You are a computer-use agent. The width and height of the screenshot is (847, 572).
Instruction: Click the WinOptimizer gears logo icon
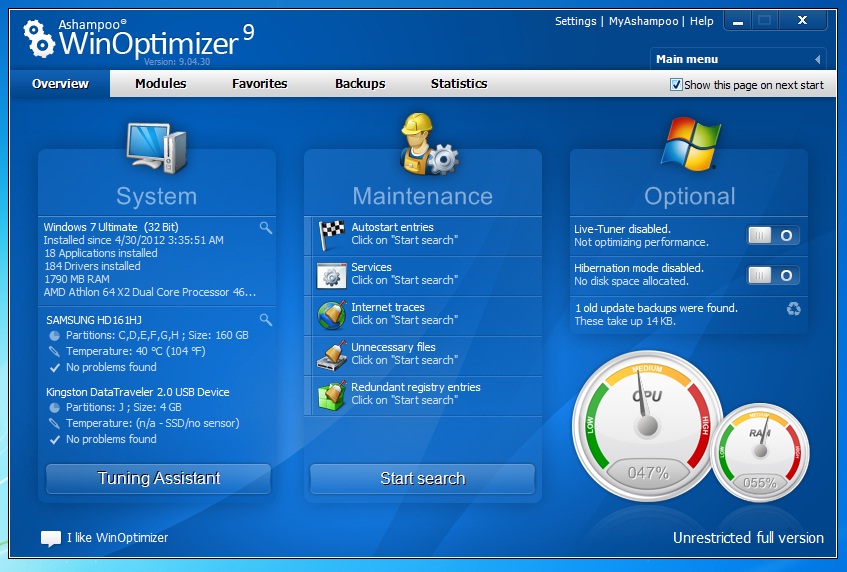pos(38,38)
